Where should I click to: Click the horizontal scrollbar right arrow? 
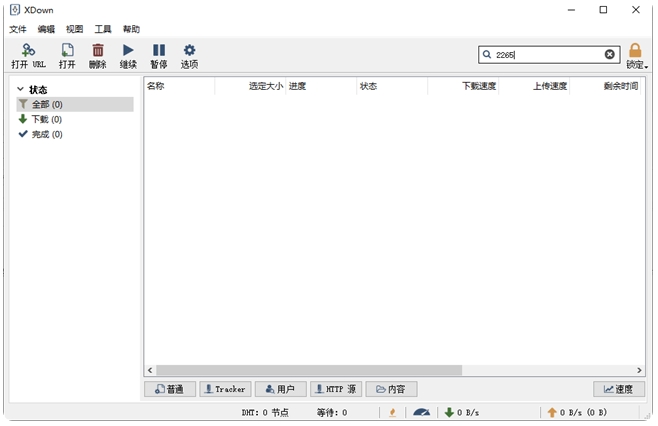(639, 370)
